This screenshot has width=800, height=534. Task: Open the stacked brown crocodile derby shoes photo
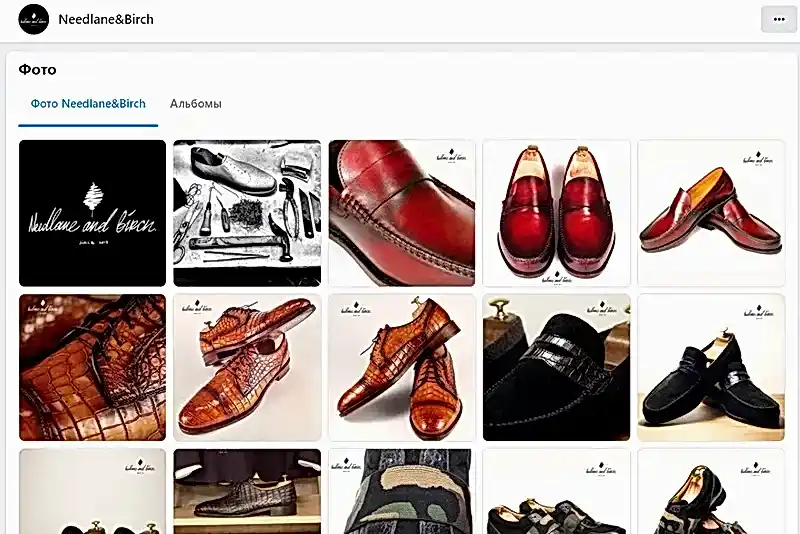pos(247,367)
